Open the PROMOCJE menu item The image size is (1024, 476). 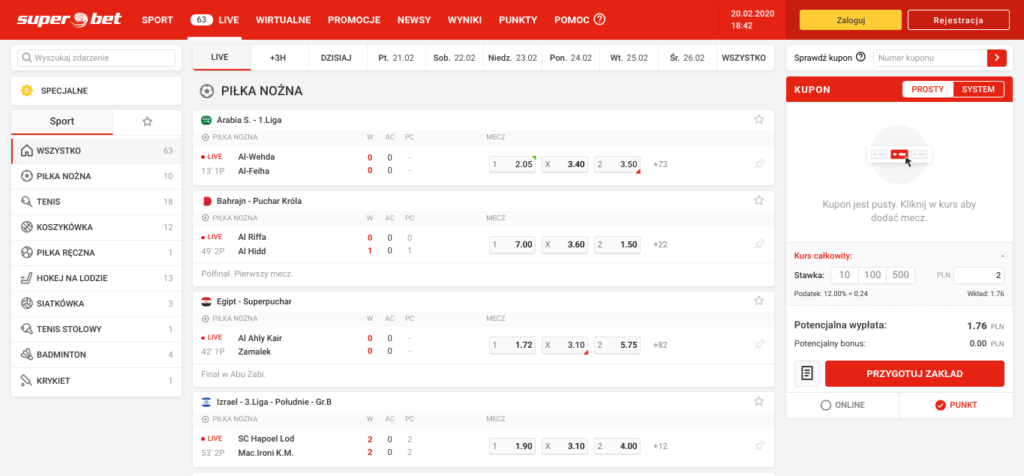point(354,20)
